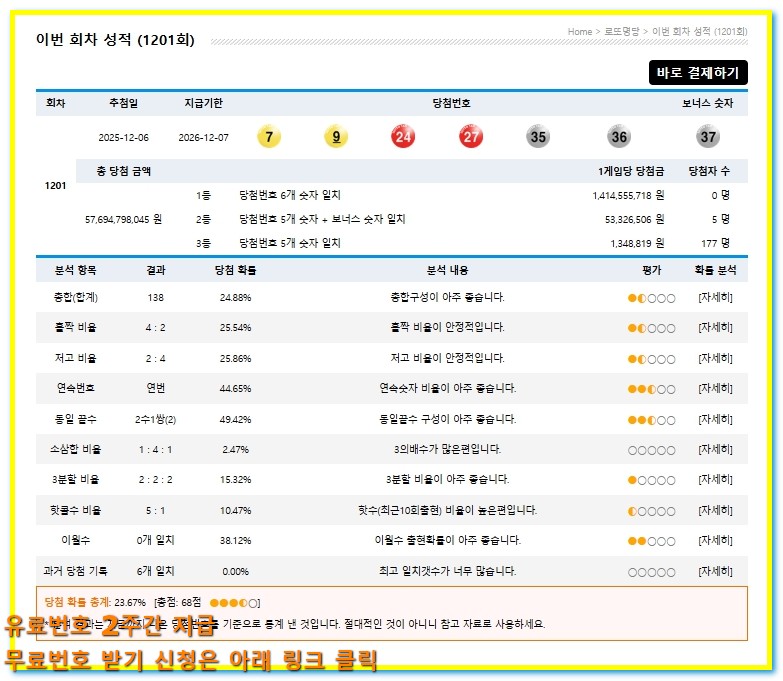The image size is (783, 681).
Task: Click rating dots for 연속번호 row
Action: pyautogui.click(x=652, y=389)
